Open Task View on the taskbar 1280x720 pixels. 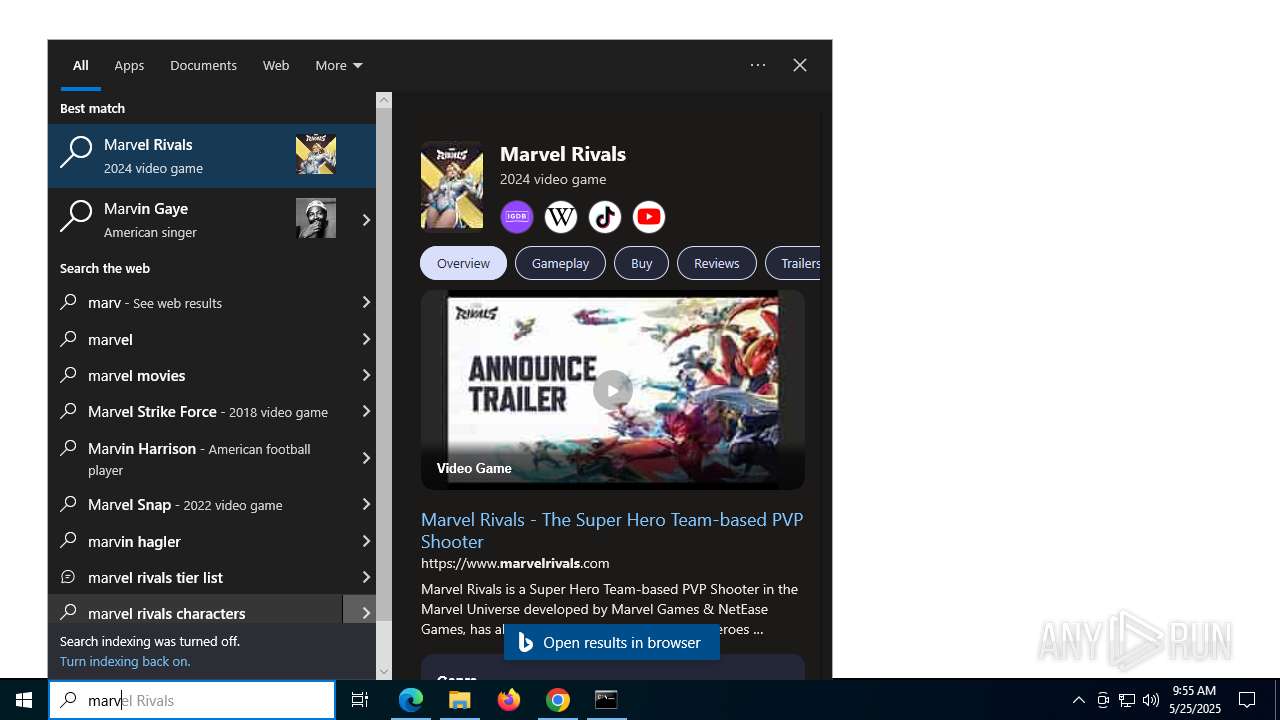click(x=360, y=700)
